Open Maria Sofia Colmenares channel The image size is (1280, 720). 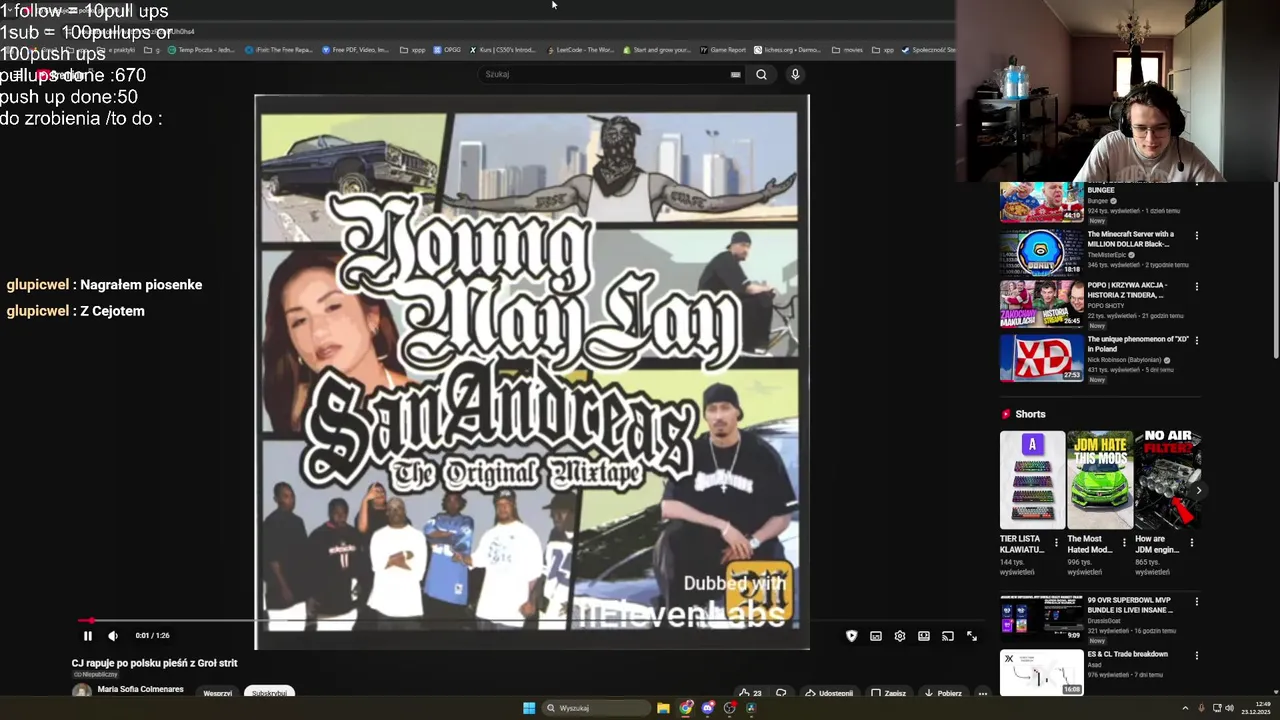pos(140,689)
